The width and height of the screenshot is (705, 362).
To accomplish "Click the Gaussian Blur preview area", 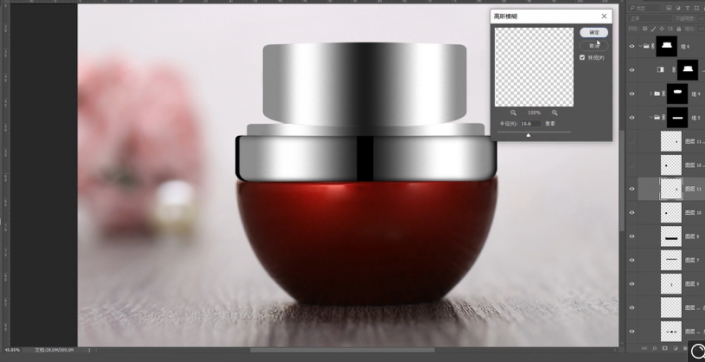I will [534, 67].
